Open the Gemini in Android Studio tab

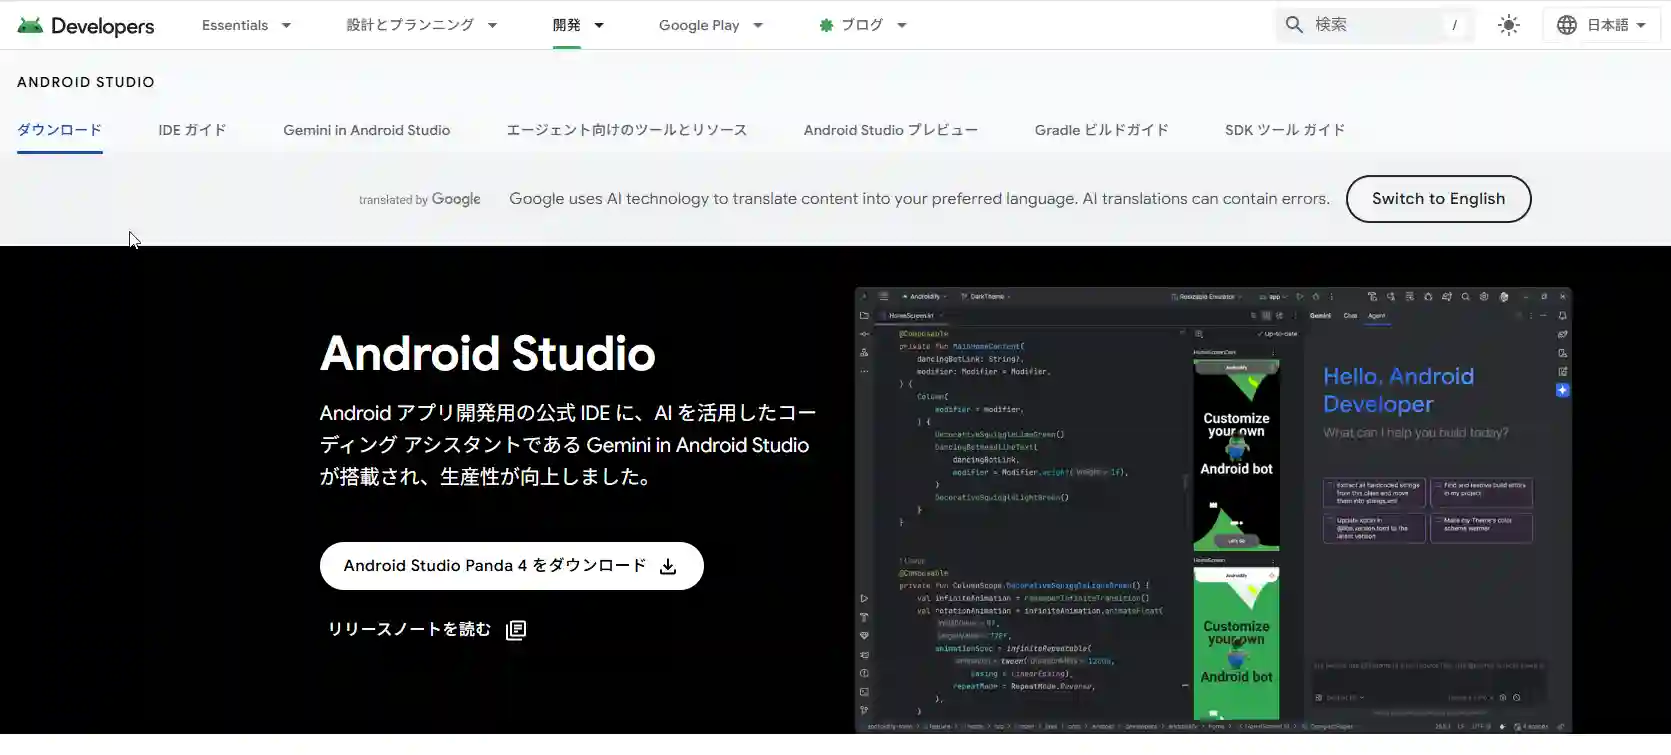367,130
